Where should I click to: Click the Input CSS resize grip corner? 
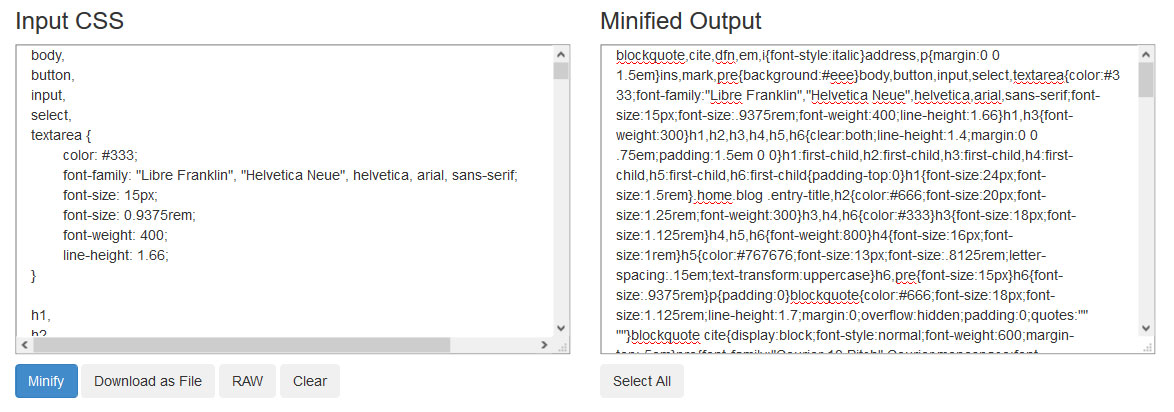[x=562, y=345]
